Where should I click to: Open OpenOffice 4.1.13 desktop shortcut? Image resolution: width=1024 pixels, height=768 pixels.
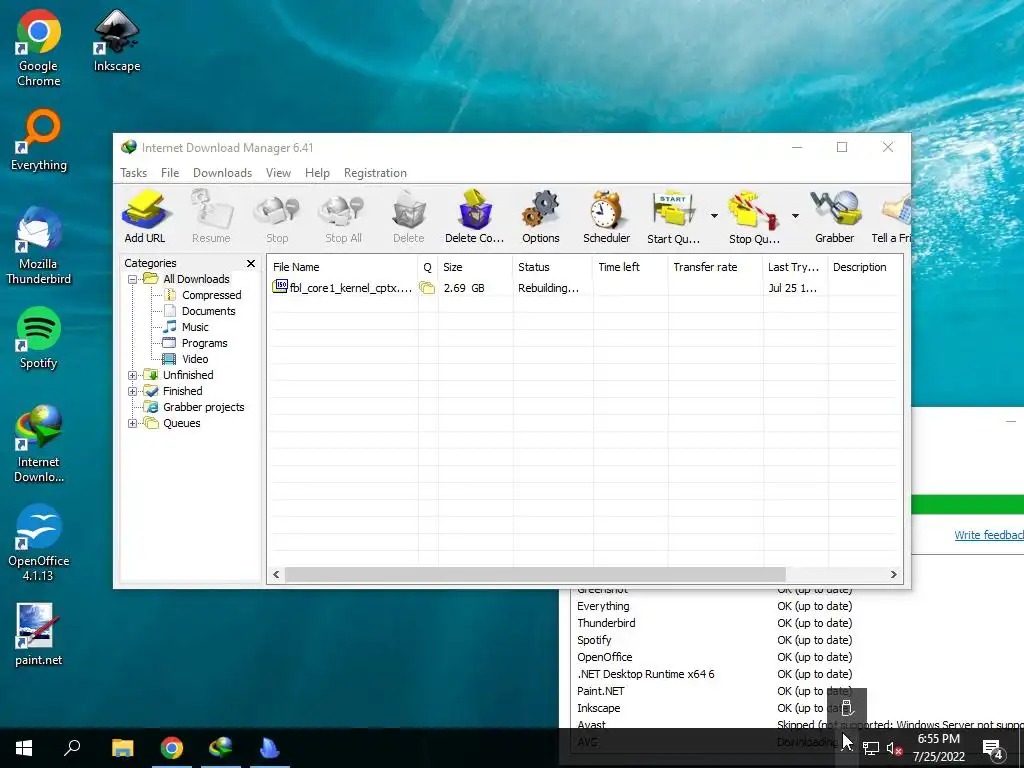click(x=39, y=543)
